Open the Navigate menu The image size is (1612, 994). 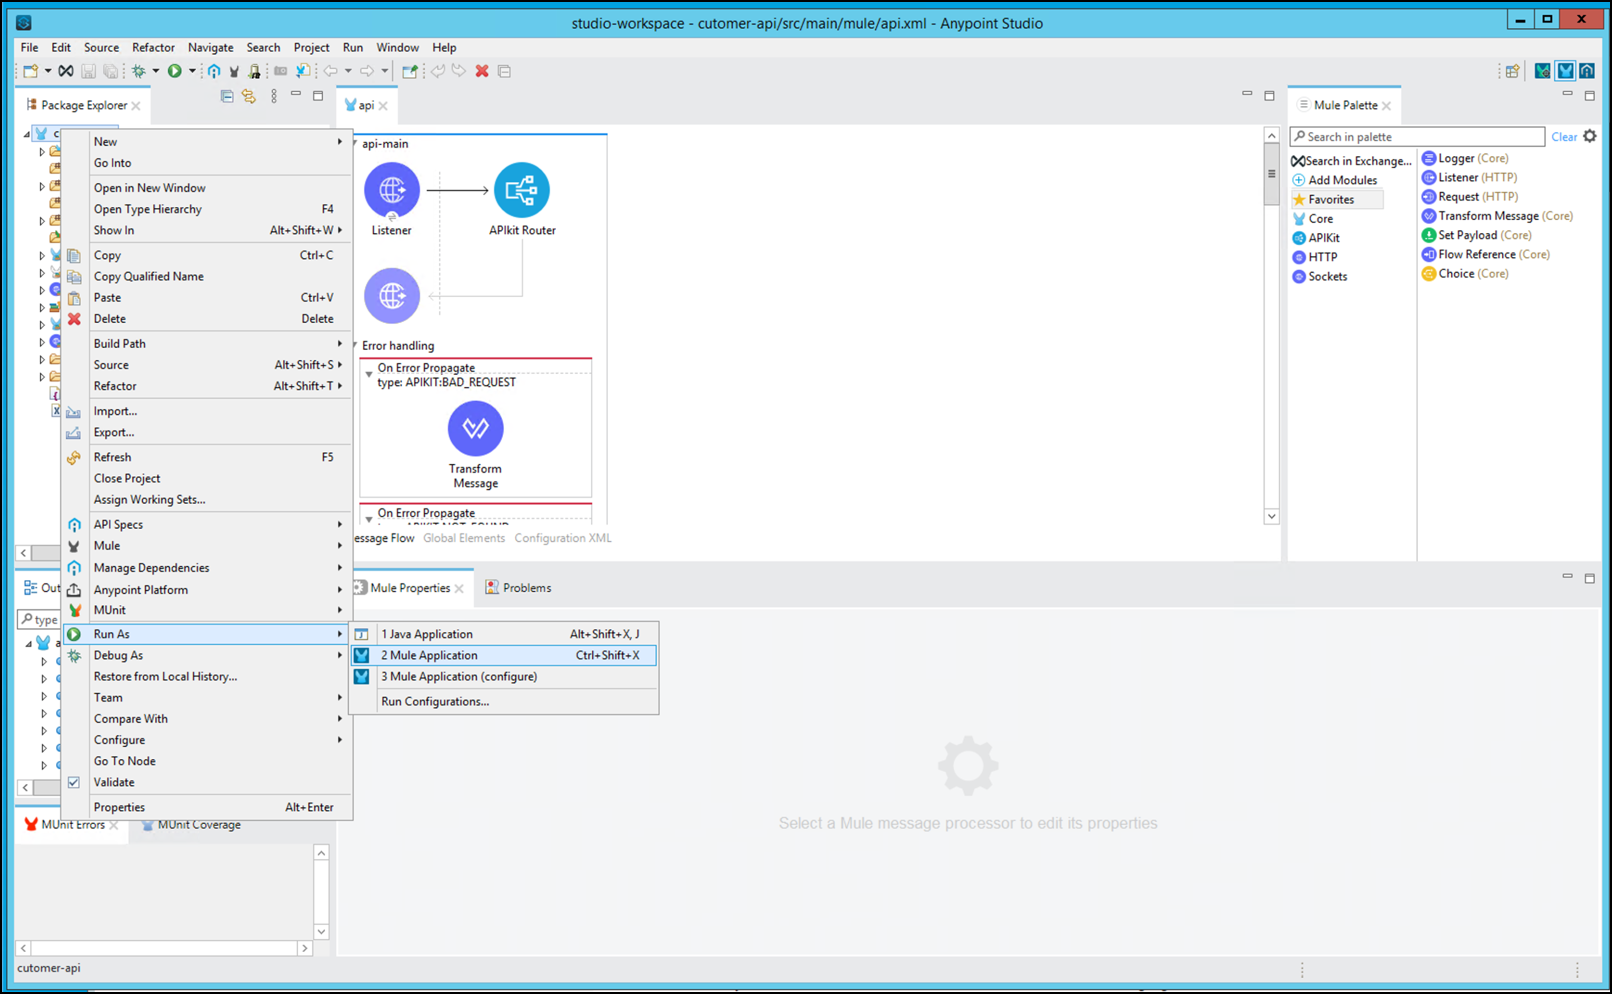pyautogui.click(x=210, y=47)
